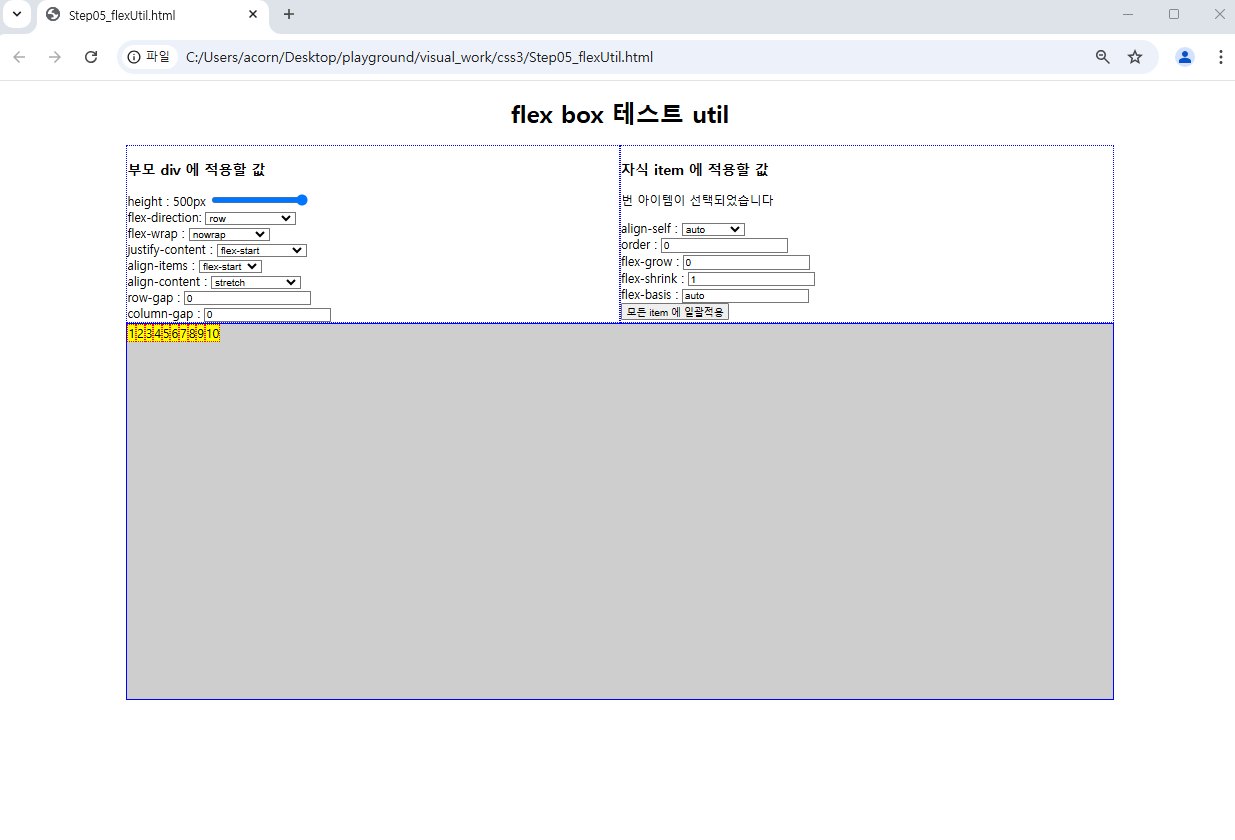Image resolution: width=1235 pixels, height=840 pixels.
Task: Open the tab search chevron
Action: (16, 14)
